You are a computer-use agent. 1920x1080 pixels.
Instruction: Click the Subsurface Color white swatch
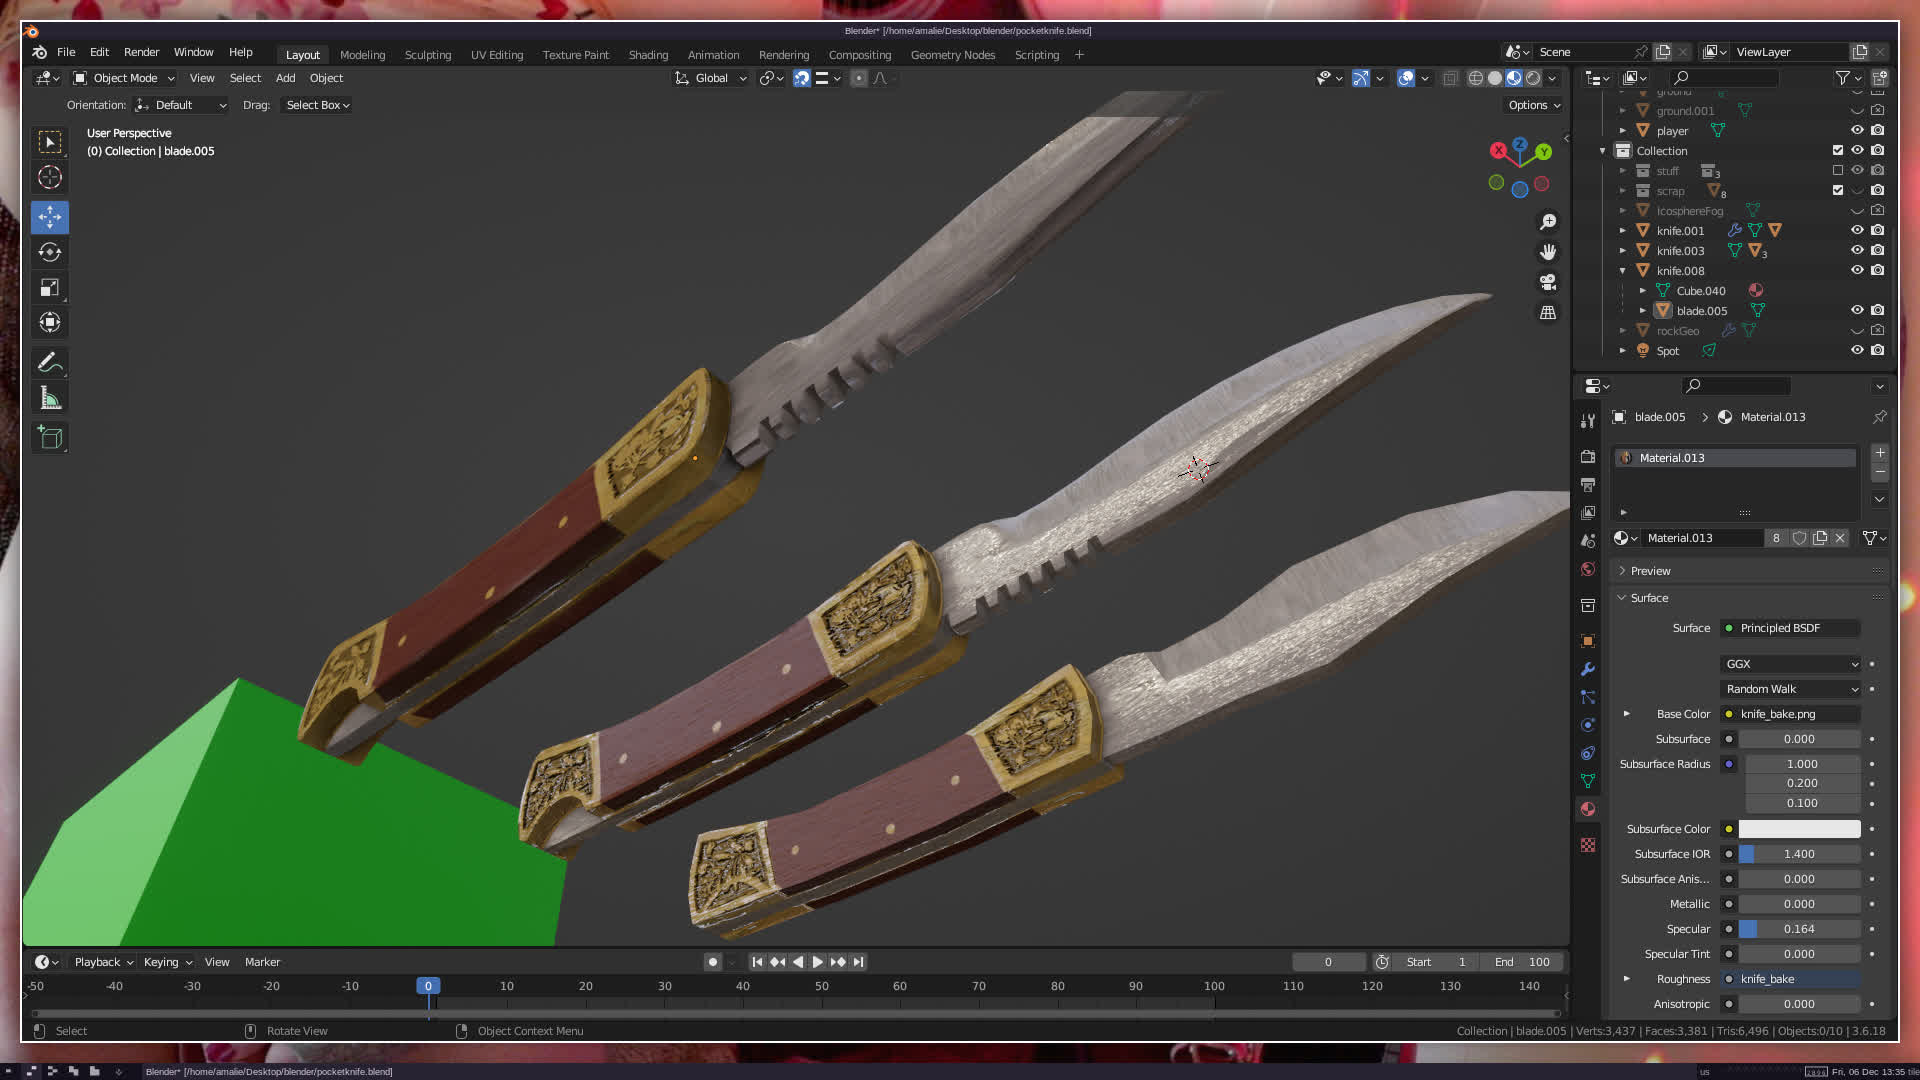1799,829
